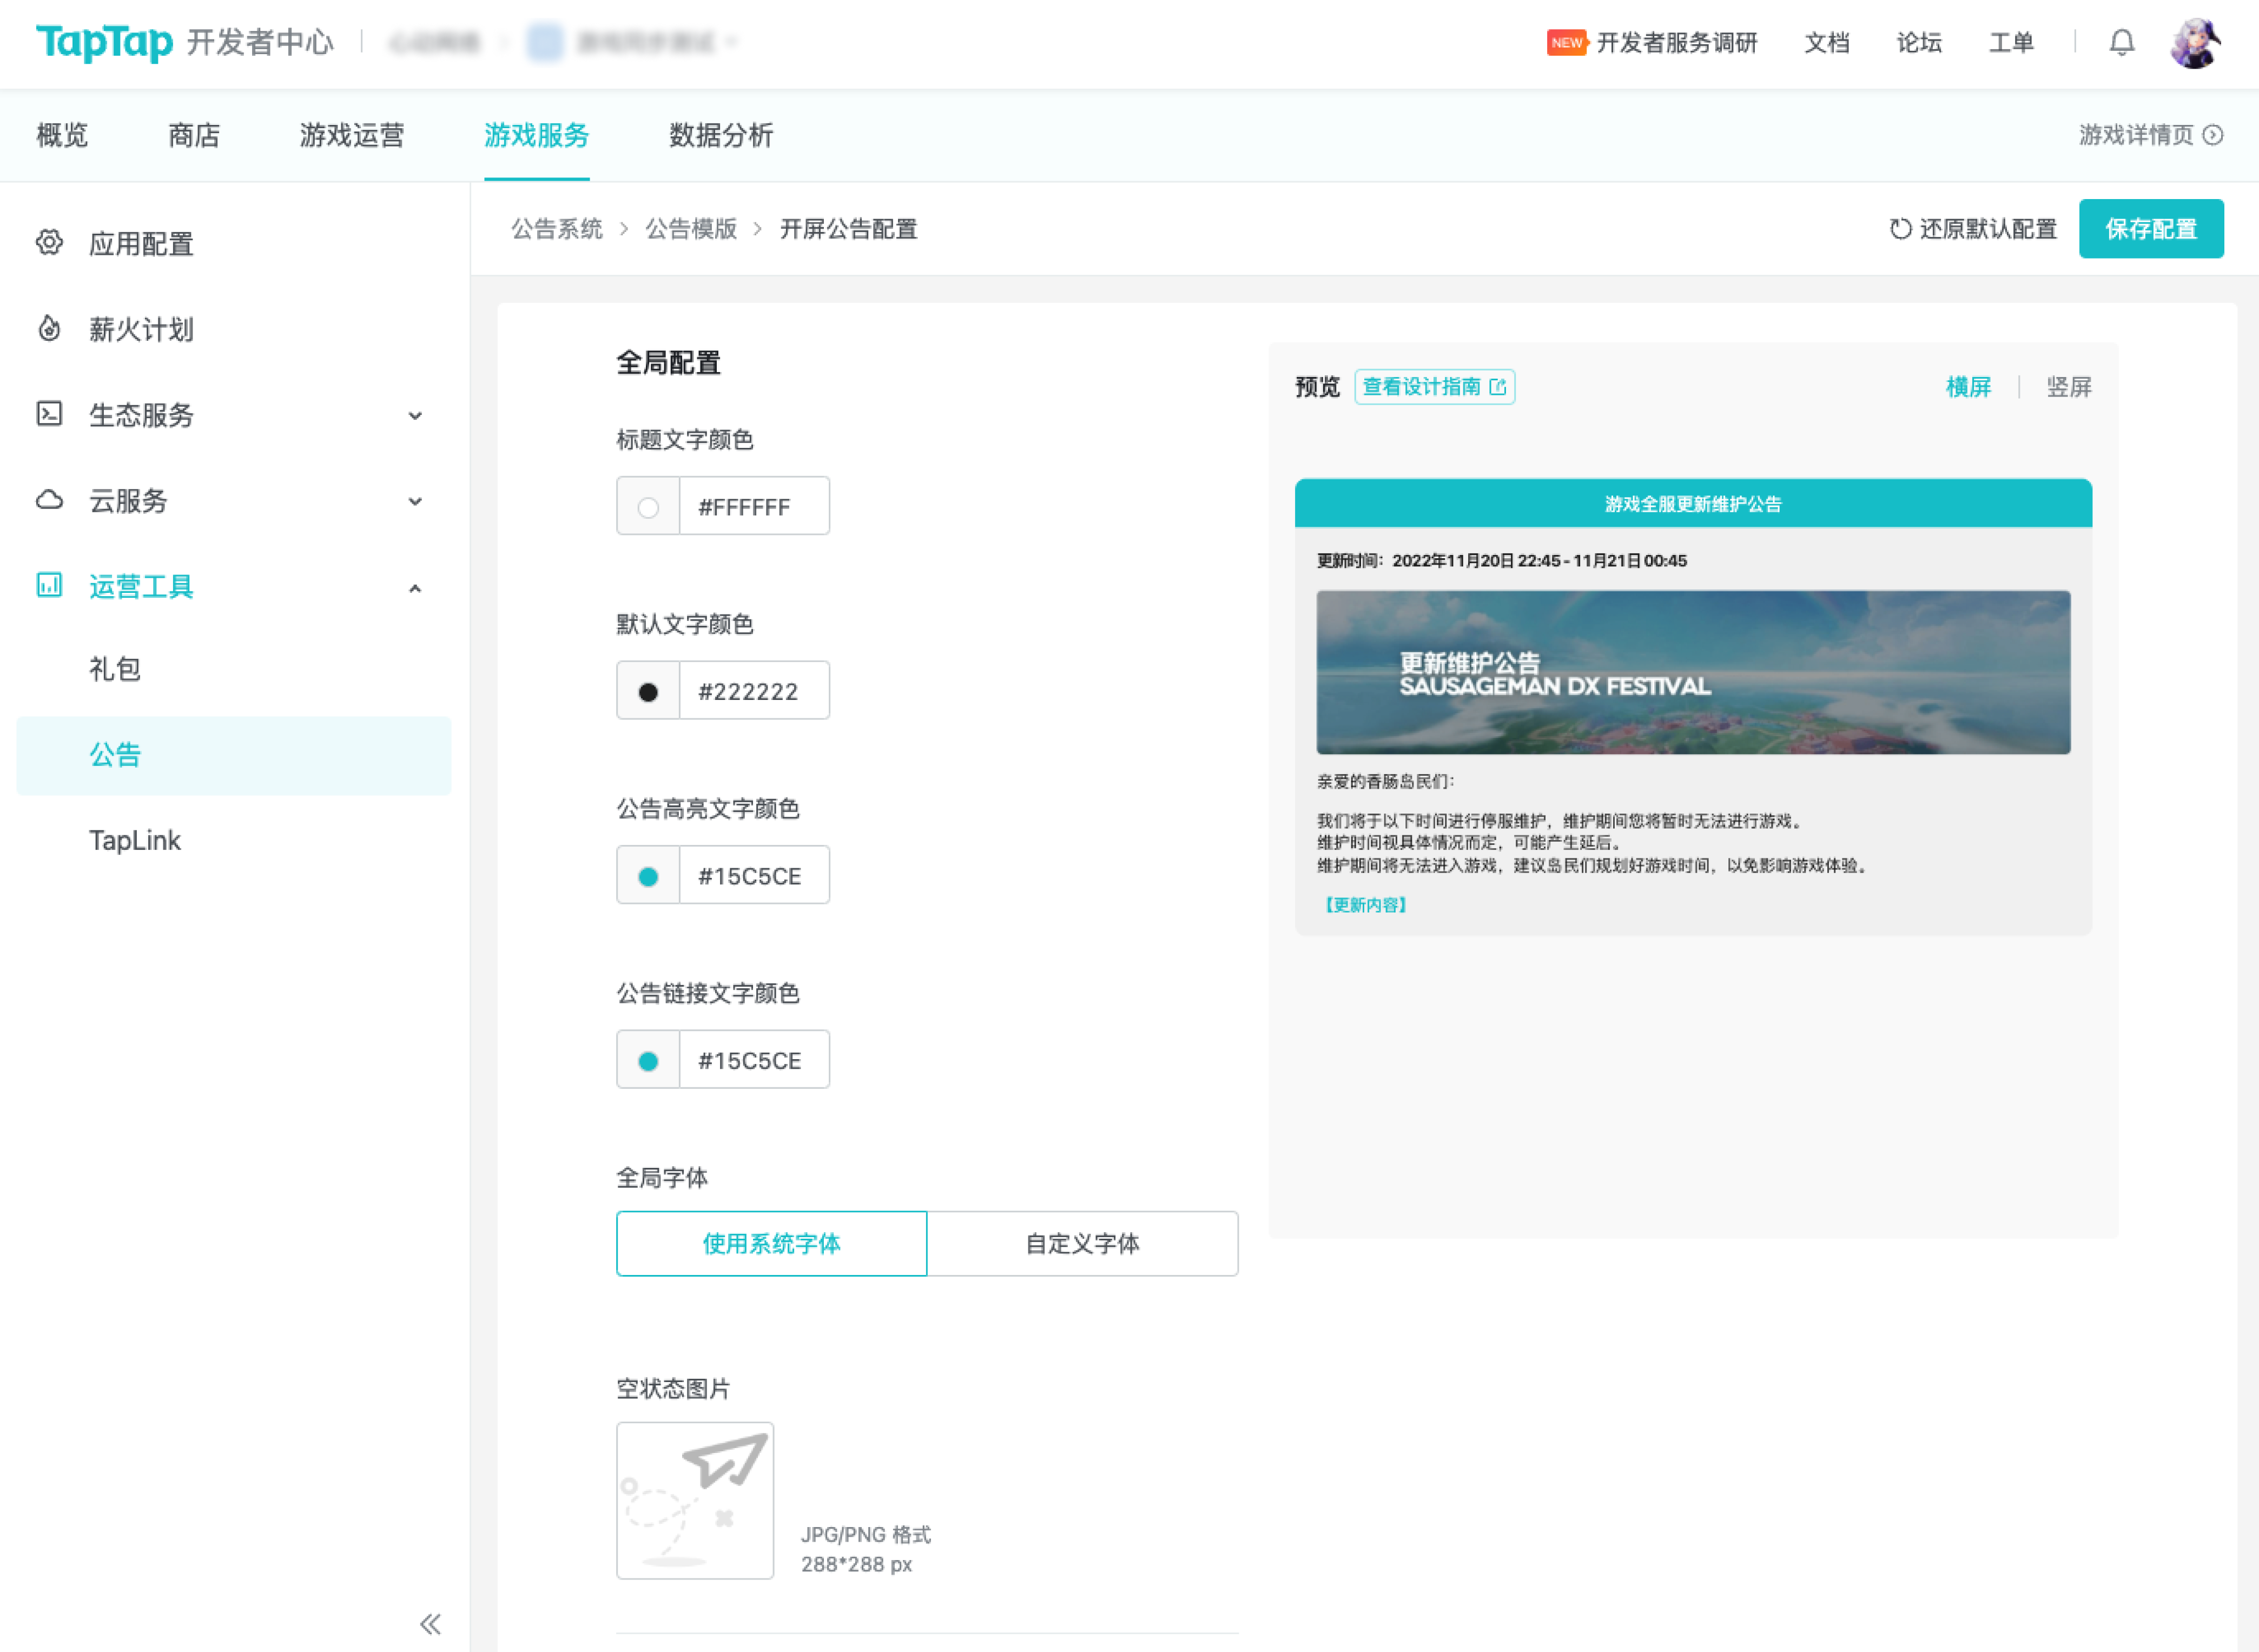Open 开发者服务调研 link
The image size is (2259, 1652).
(x=1676, y=43)
